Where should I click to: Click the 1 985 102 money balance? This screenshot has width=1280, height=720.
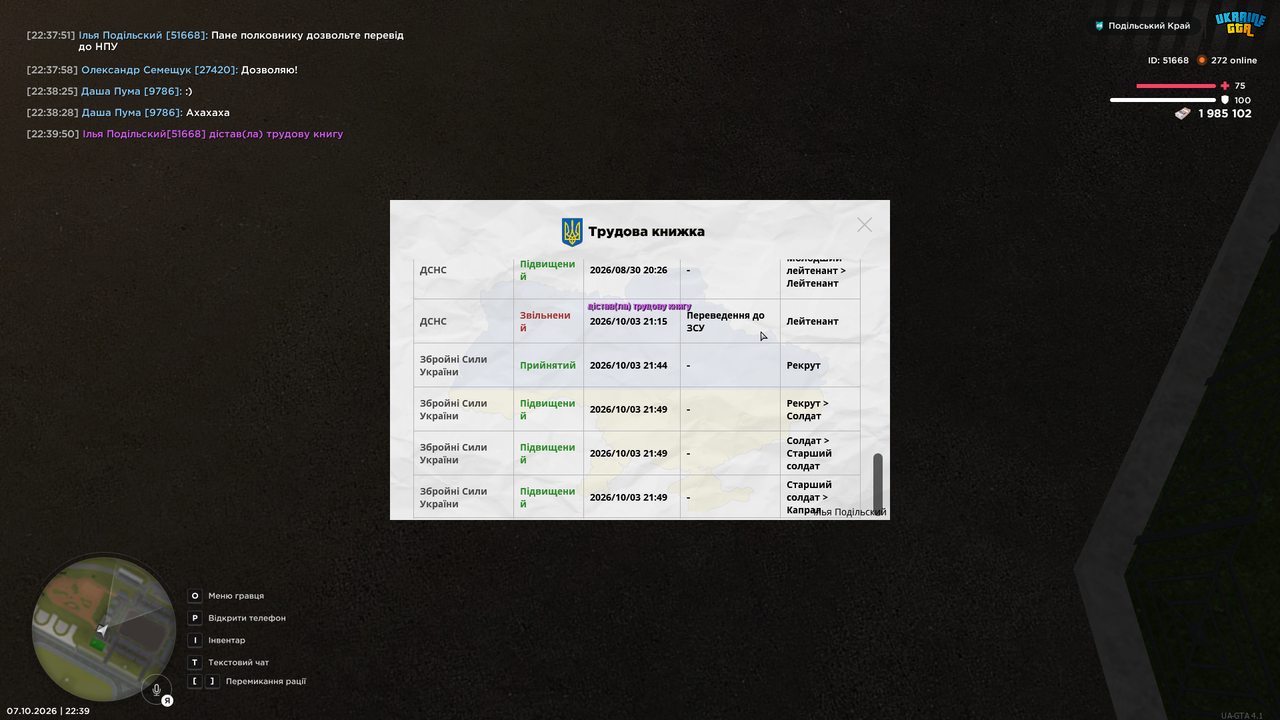coord(1225,114)
